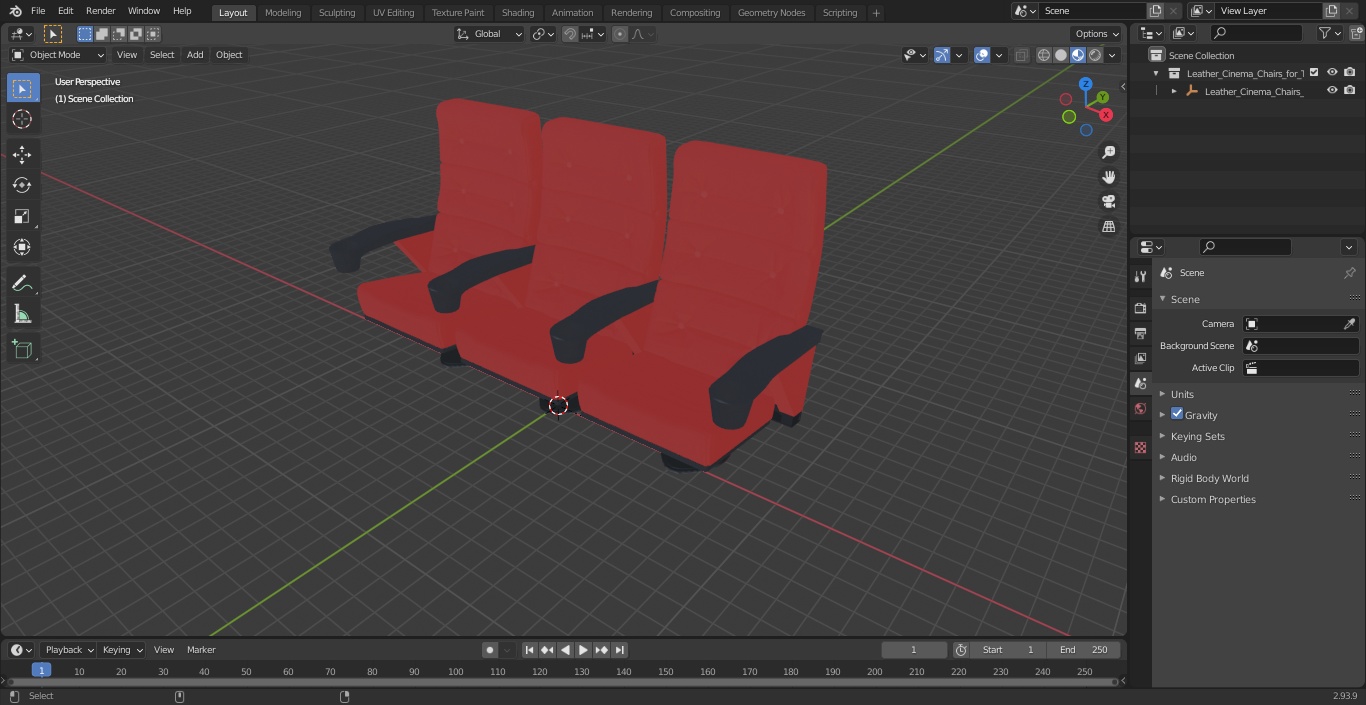The width and height of the screenshot is (1366, 705).
Task: Select the Cursor tool in toolbar
Action: (x=22, y=119)
